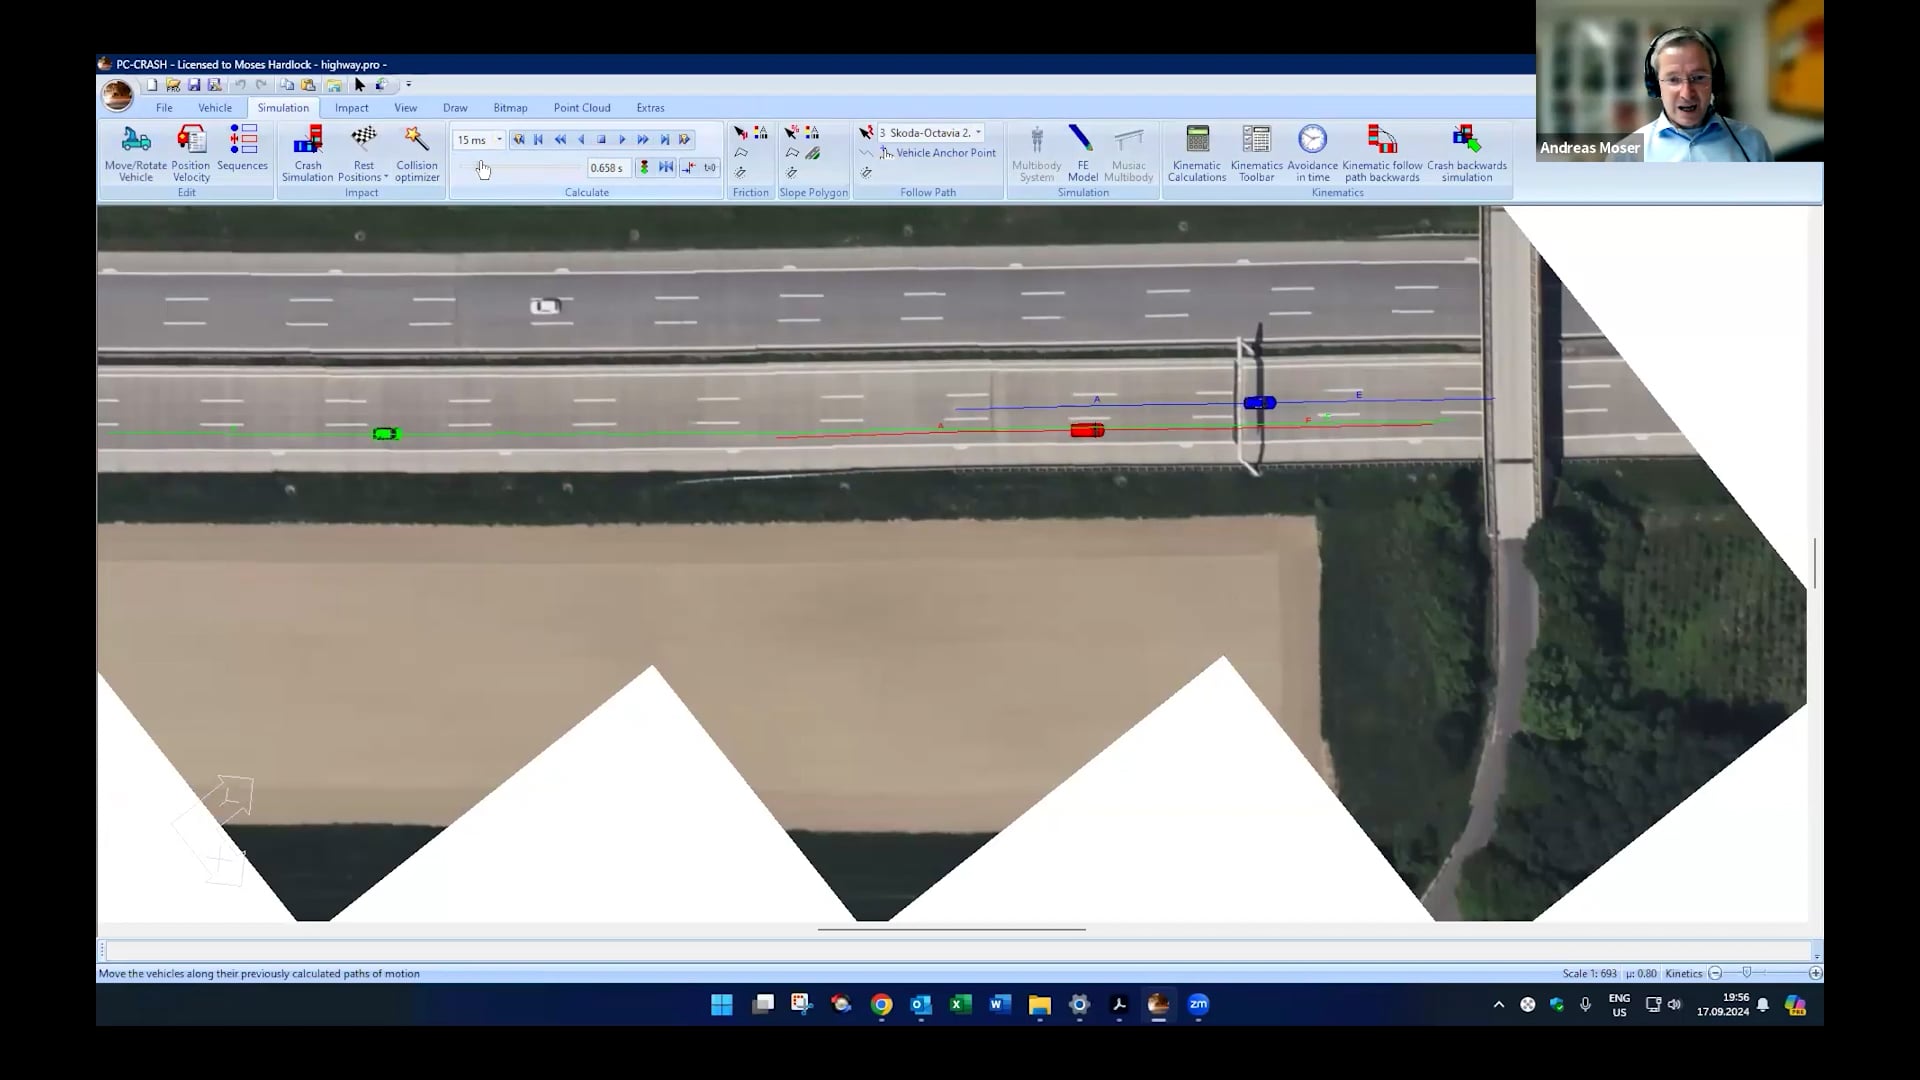Open Excel from the taskbar
This screenshot has height=1080, width=1920.
[960, 1004]
